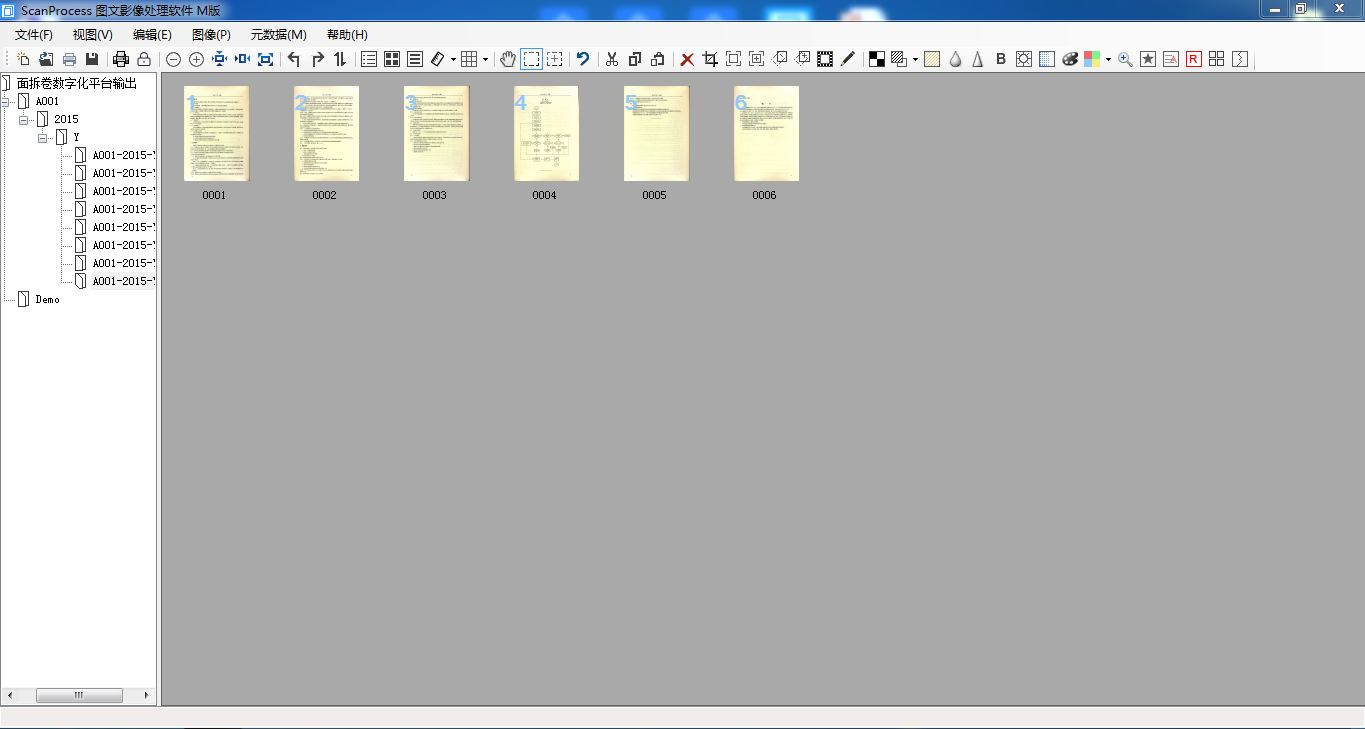The height and width of the screenshot is (729, 1365).
Task: Click the cone sharpen icon
Action: tap(978, 59)
